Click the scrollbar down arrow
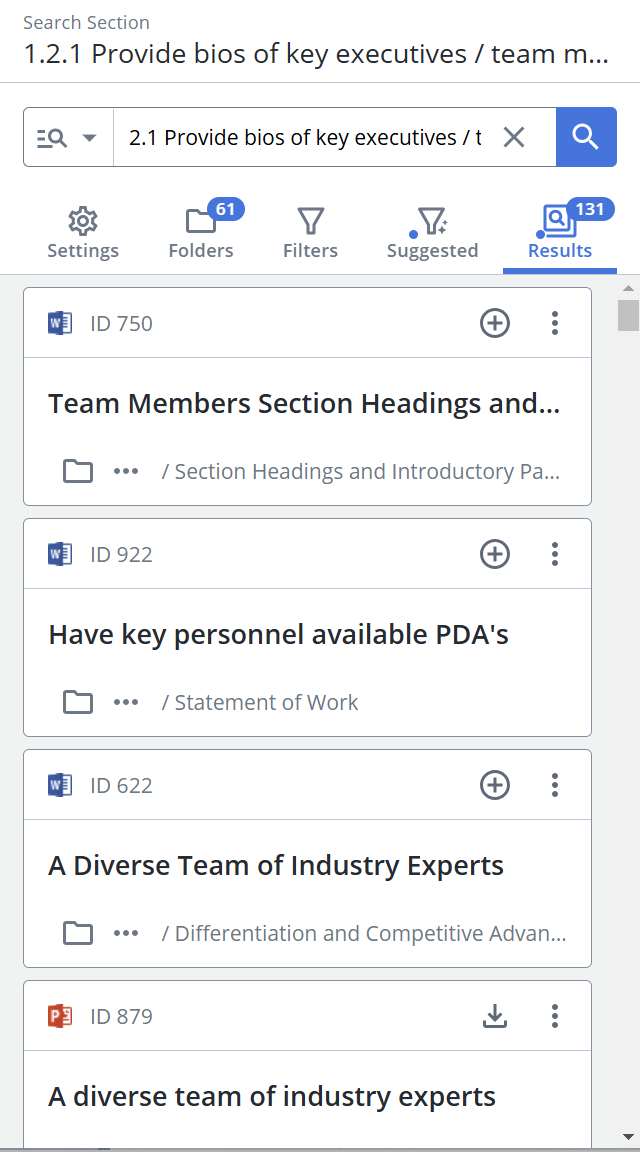The height and width of the screenshot is (1152, 640). 628,1137
